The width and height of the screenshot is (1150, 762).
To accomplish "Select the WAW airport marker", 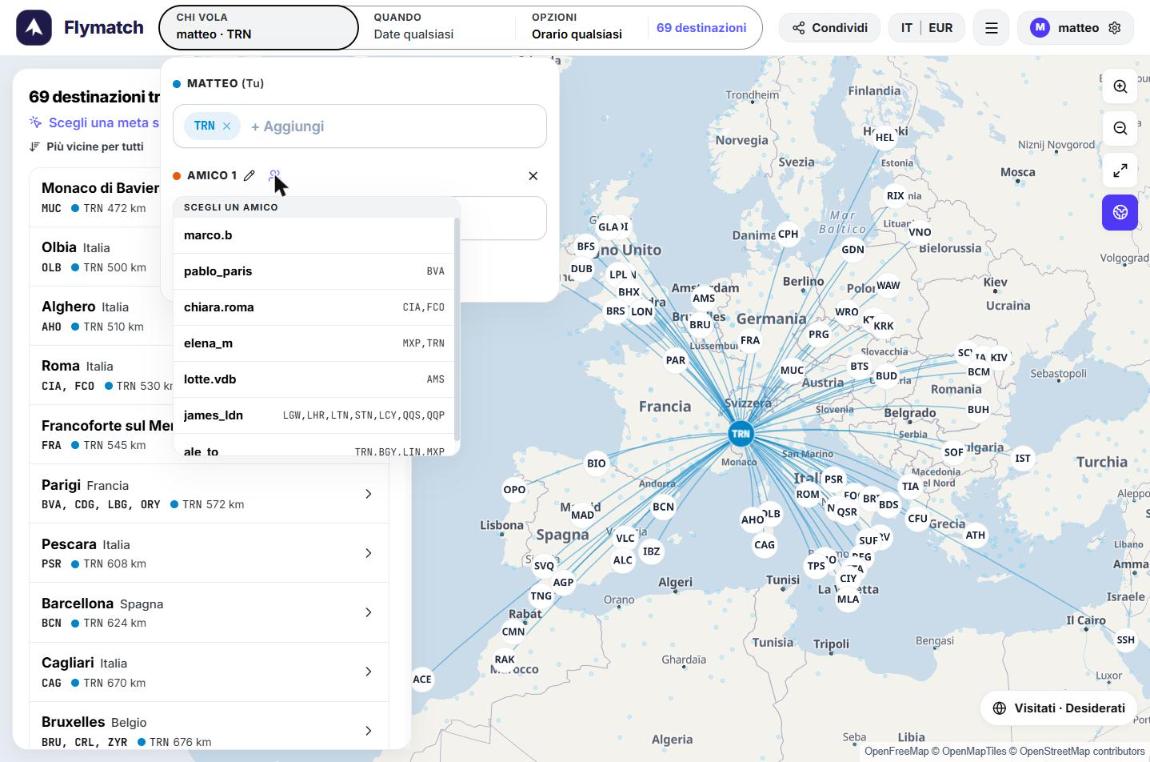I will (887, 285).
